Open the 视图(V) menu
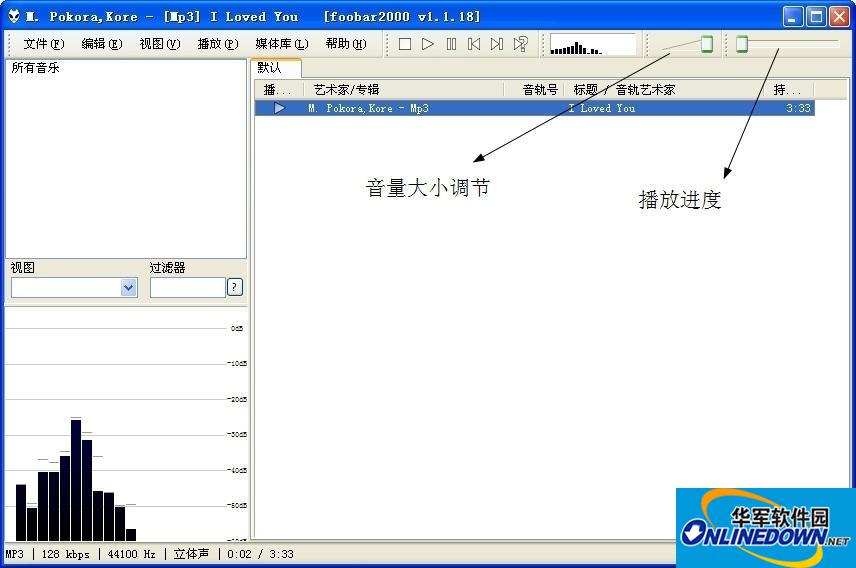This screenshot has width=856, height=568. pos(159,44)
